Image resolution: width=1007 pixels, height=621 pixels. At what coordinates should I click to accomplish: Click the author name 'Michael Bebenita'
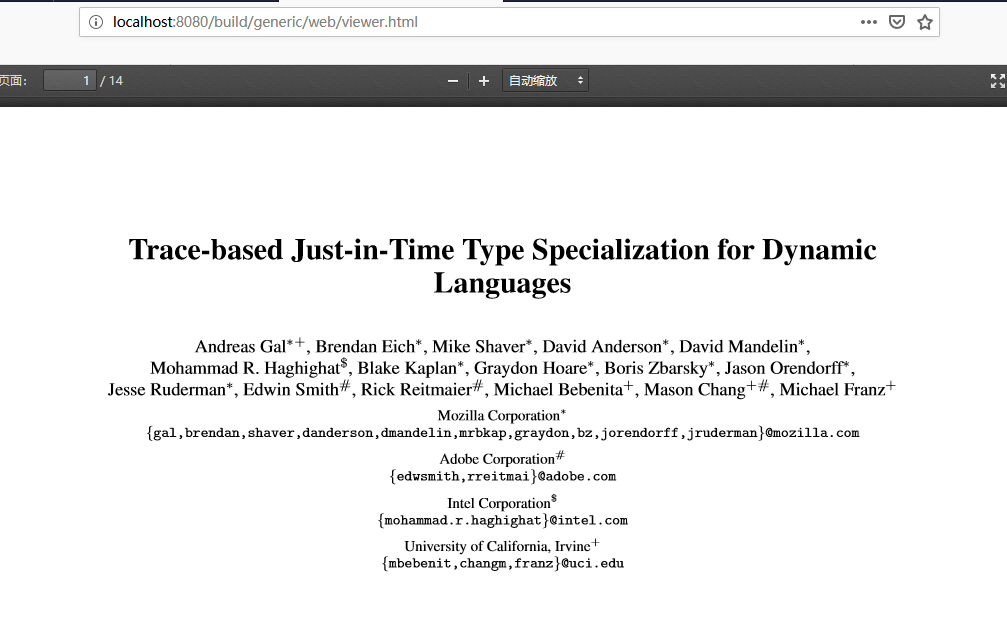558,390
